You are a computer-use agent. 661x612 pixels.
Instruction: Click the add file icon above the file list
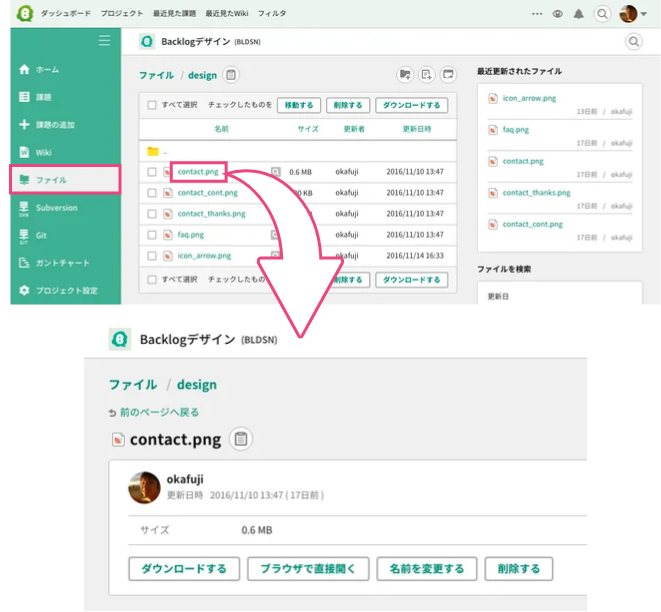pyautogui.click(x=427, y=75)
